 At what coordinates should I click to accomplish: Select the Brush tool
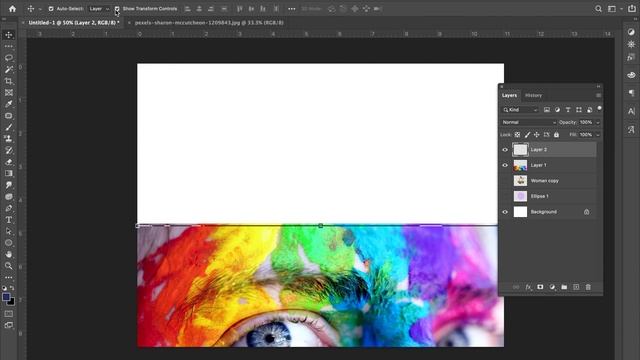[9, 127]
